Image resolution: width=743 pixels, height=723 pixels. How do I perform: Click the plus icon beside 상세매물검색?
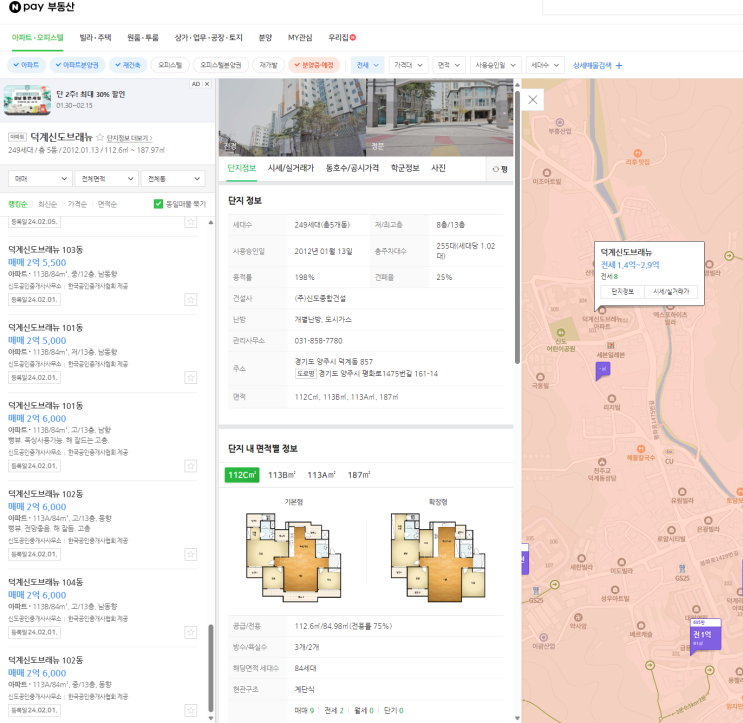coord(619,65)
